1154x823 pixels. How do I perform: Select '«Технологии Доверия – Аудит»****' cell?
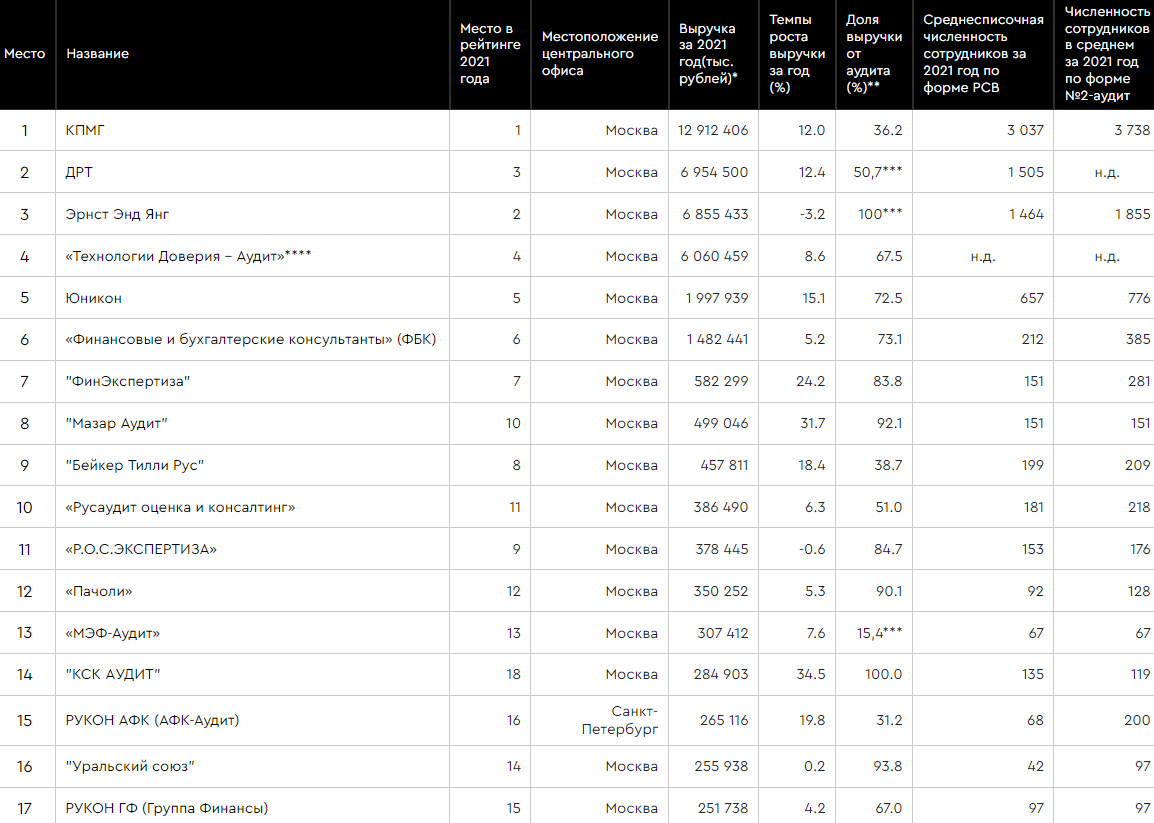188,256
